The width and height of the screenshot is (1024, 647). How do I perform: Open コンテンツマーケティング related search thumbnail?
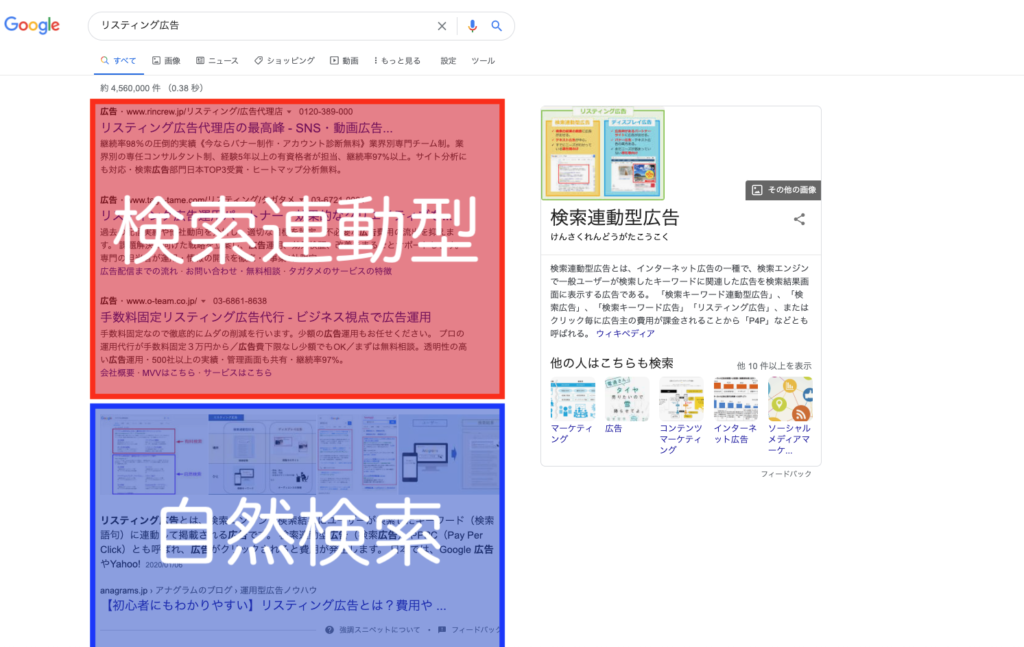click(x=681, y=399)
